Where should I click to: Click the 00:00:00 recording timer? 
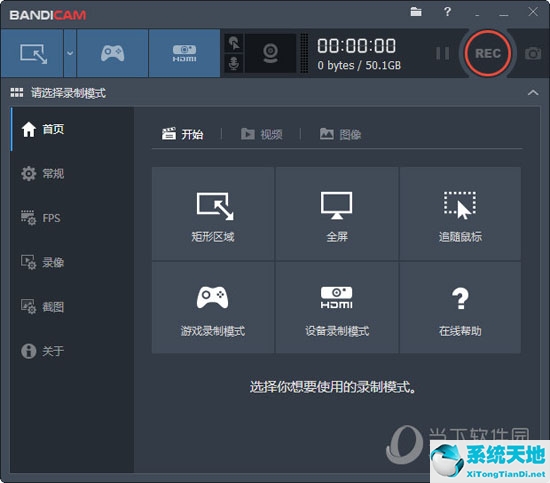coord(356,46)
